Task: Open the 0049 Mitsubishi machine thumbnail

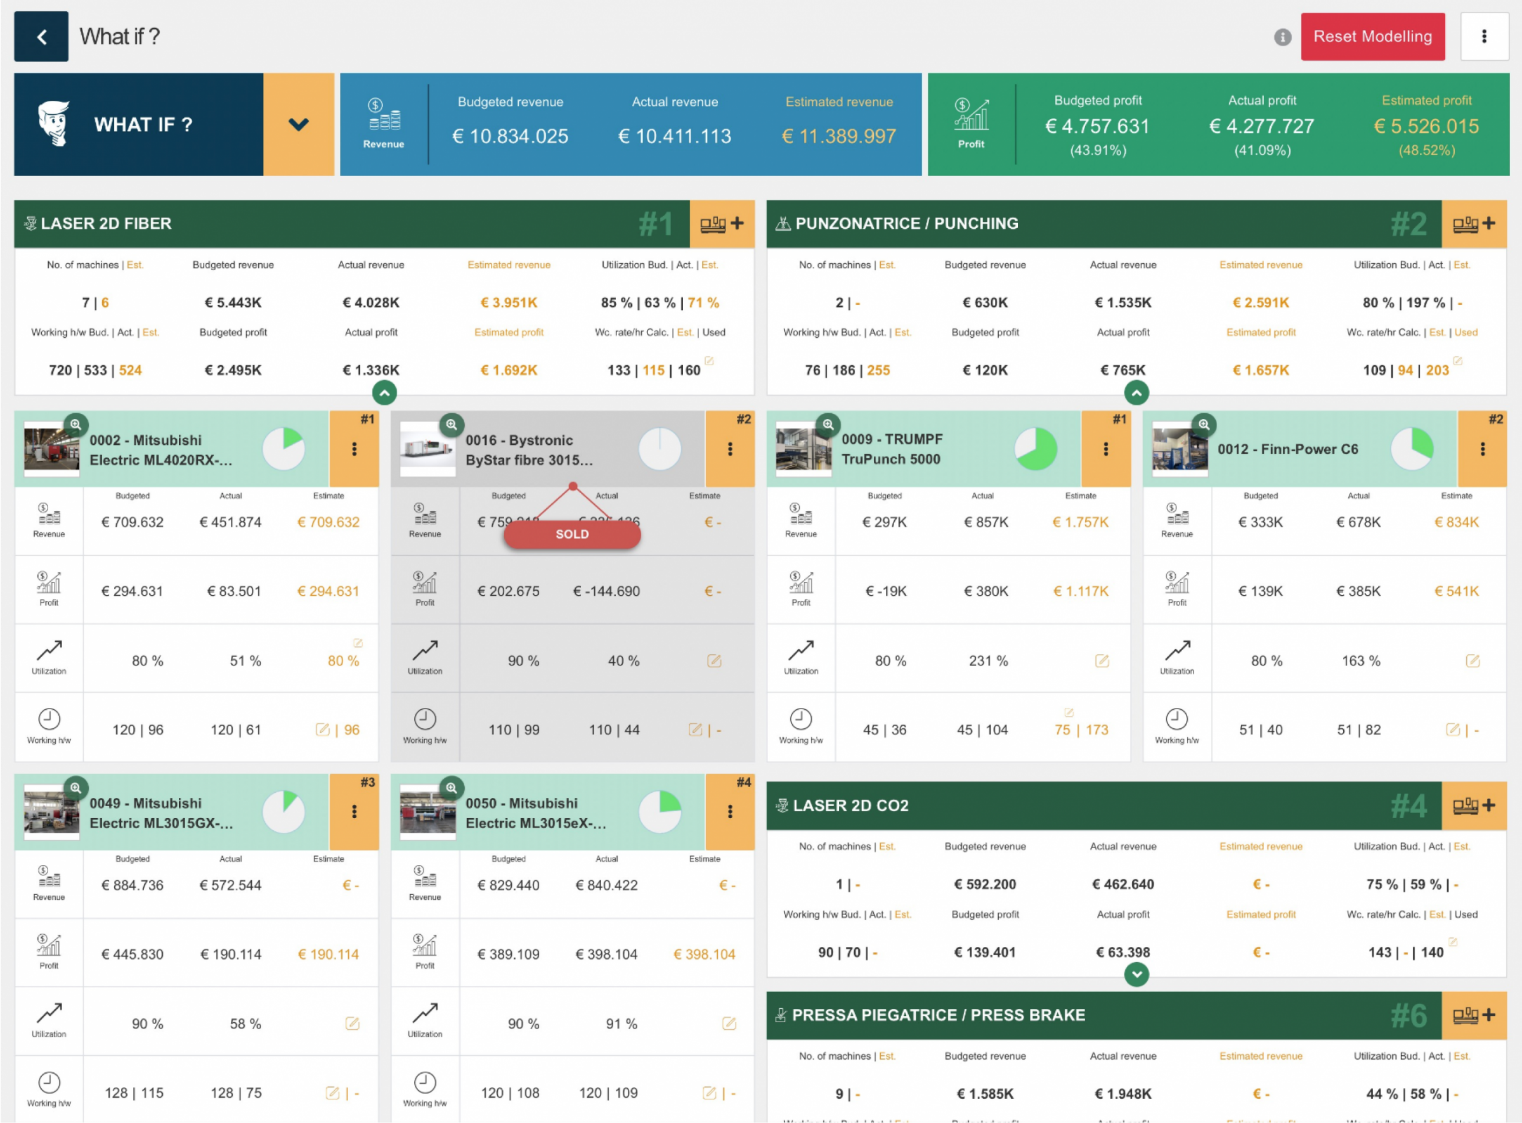Action: [51, 812]
